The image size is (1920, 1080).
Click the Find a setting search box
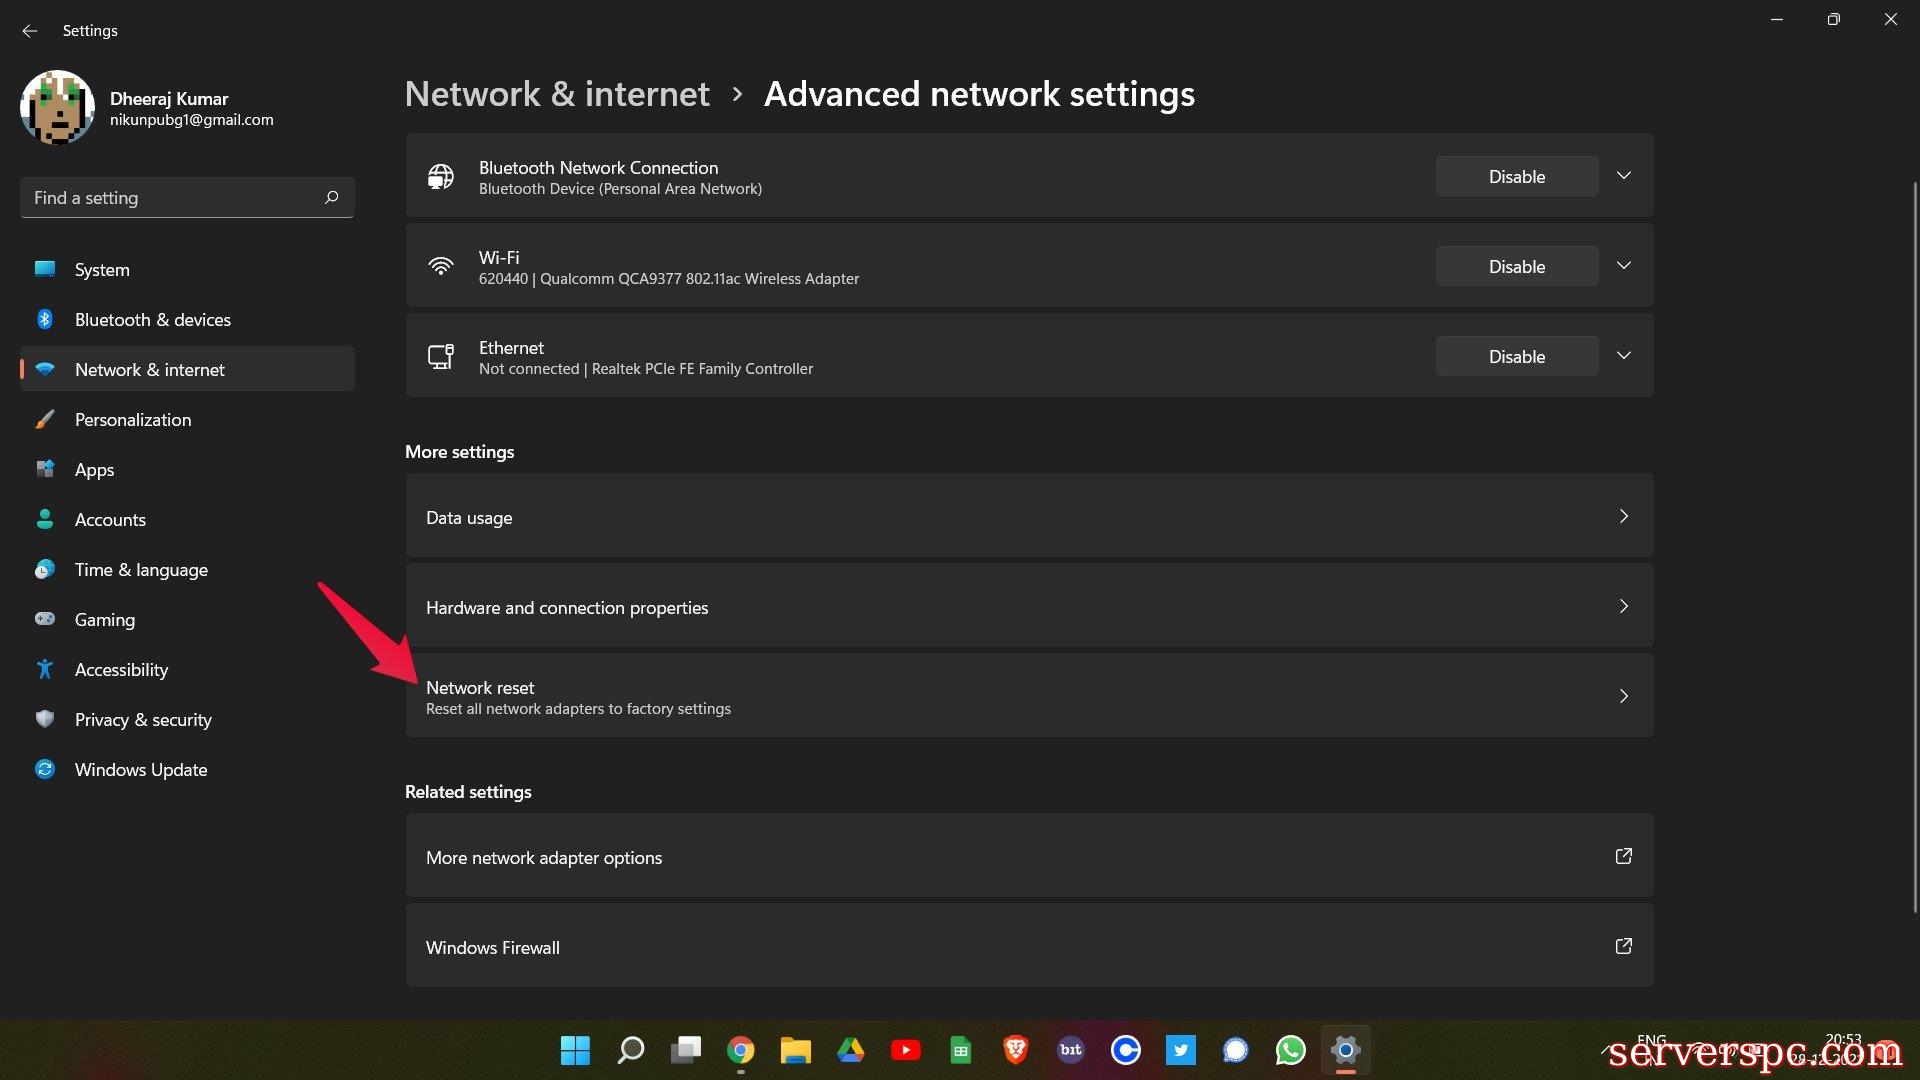click(170, 198)
